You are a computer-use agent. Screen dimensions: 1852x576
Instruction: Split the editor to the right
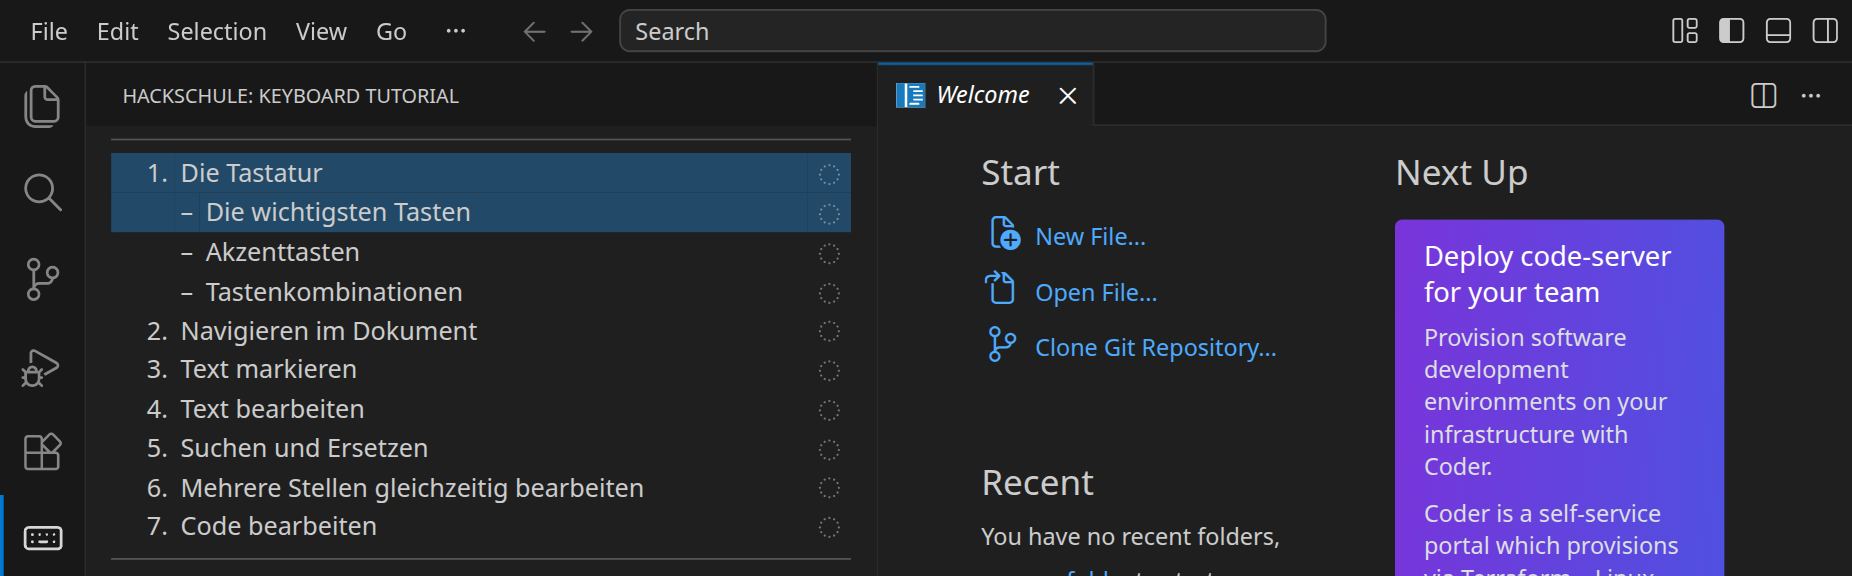tap(1764, 96)
